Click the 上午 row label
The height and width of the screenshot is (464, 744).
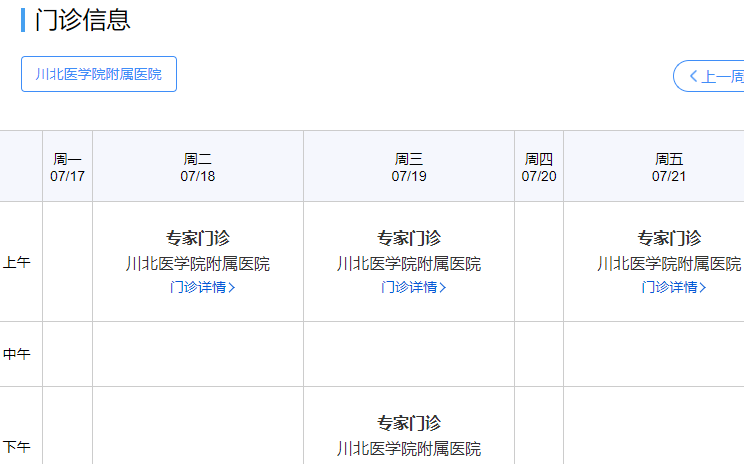(x=17, y=263)
